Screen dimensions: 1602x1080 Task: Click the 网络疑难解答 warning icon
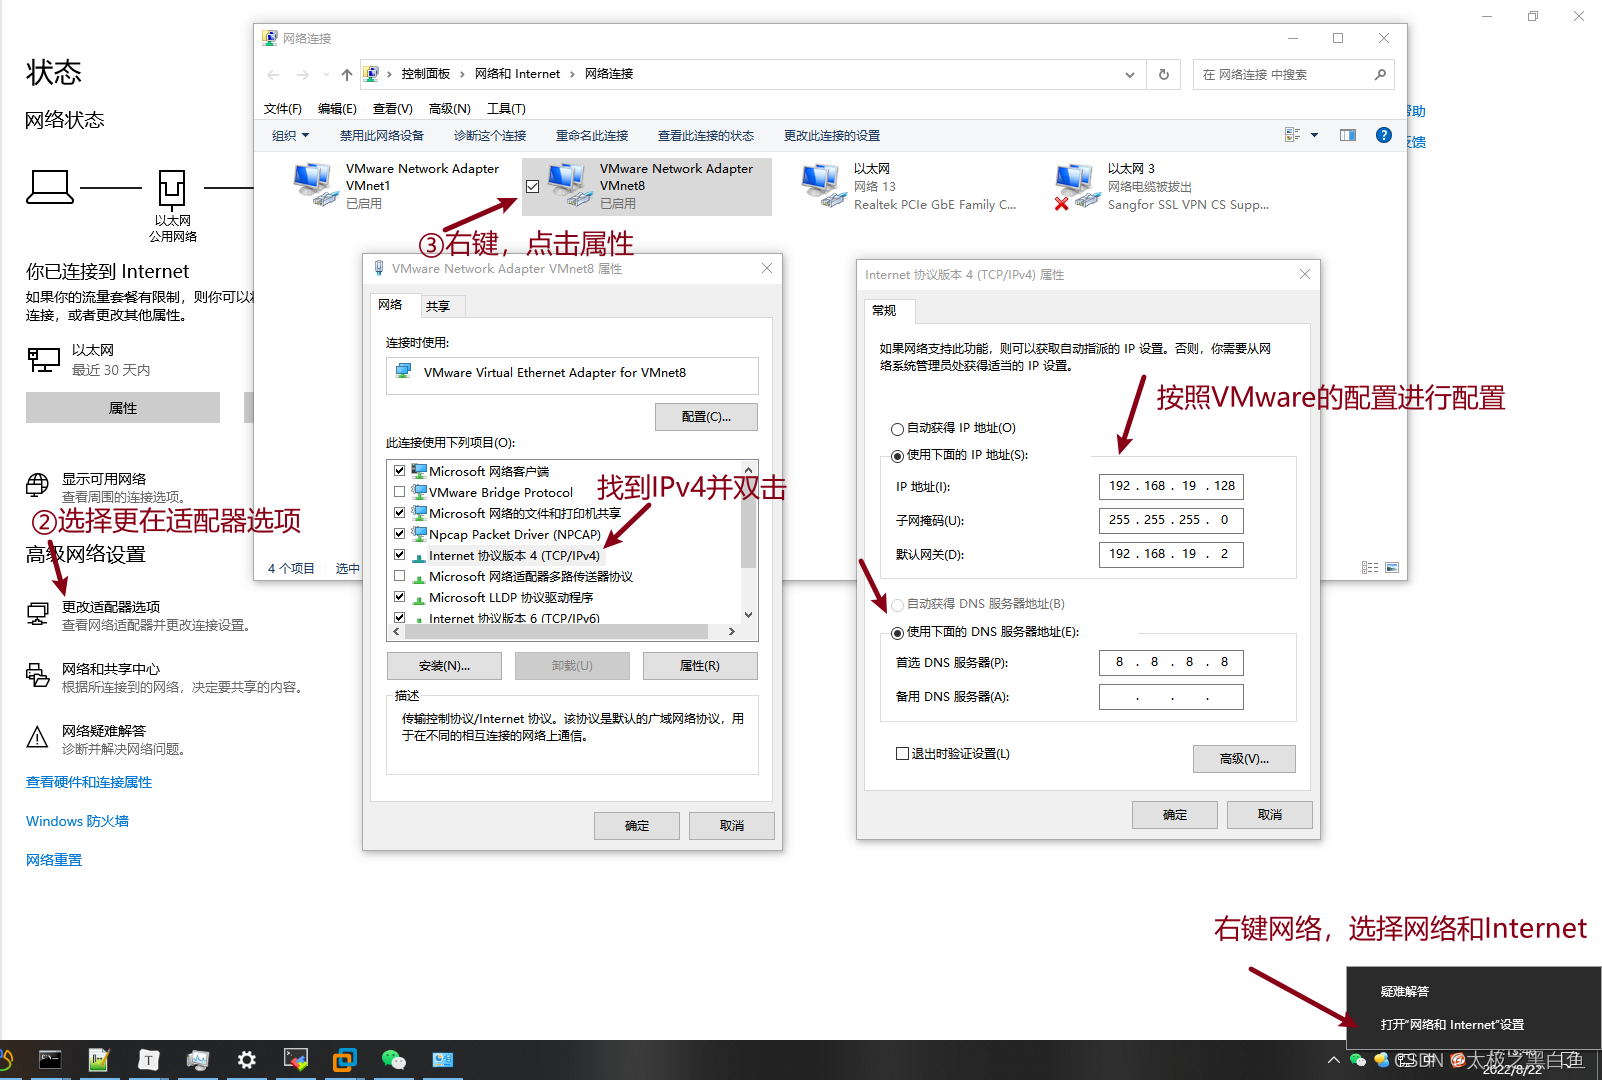point(37,737)
